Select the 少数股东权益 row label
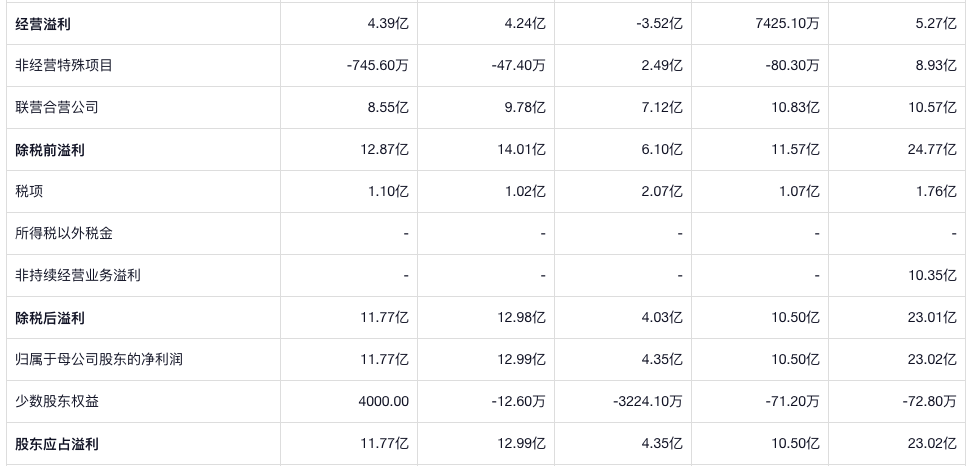 click(x=57, y=402)
